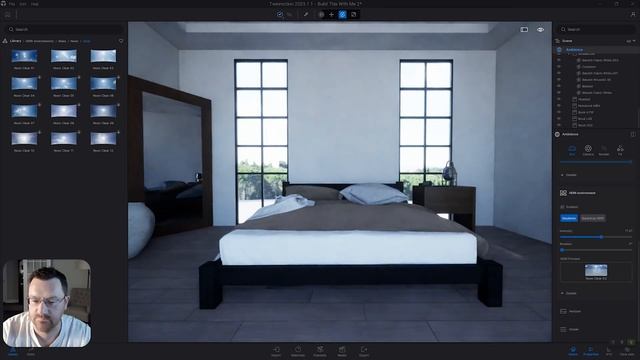Screen dimensions: 640x360
Task: Select the Move (translate) gizmo tool
Action: pos(331,14)
